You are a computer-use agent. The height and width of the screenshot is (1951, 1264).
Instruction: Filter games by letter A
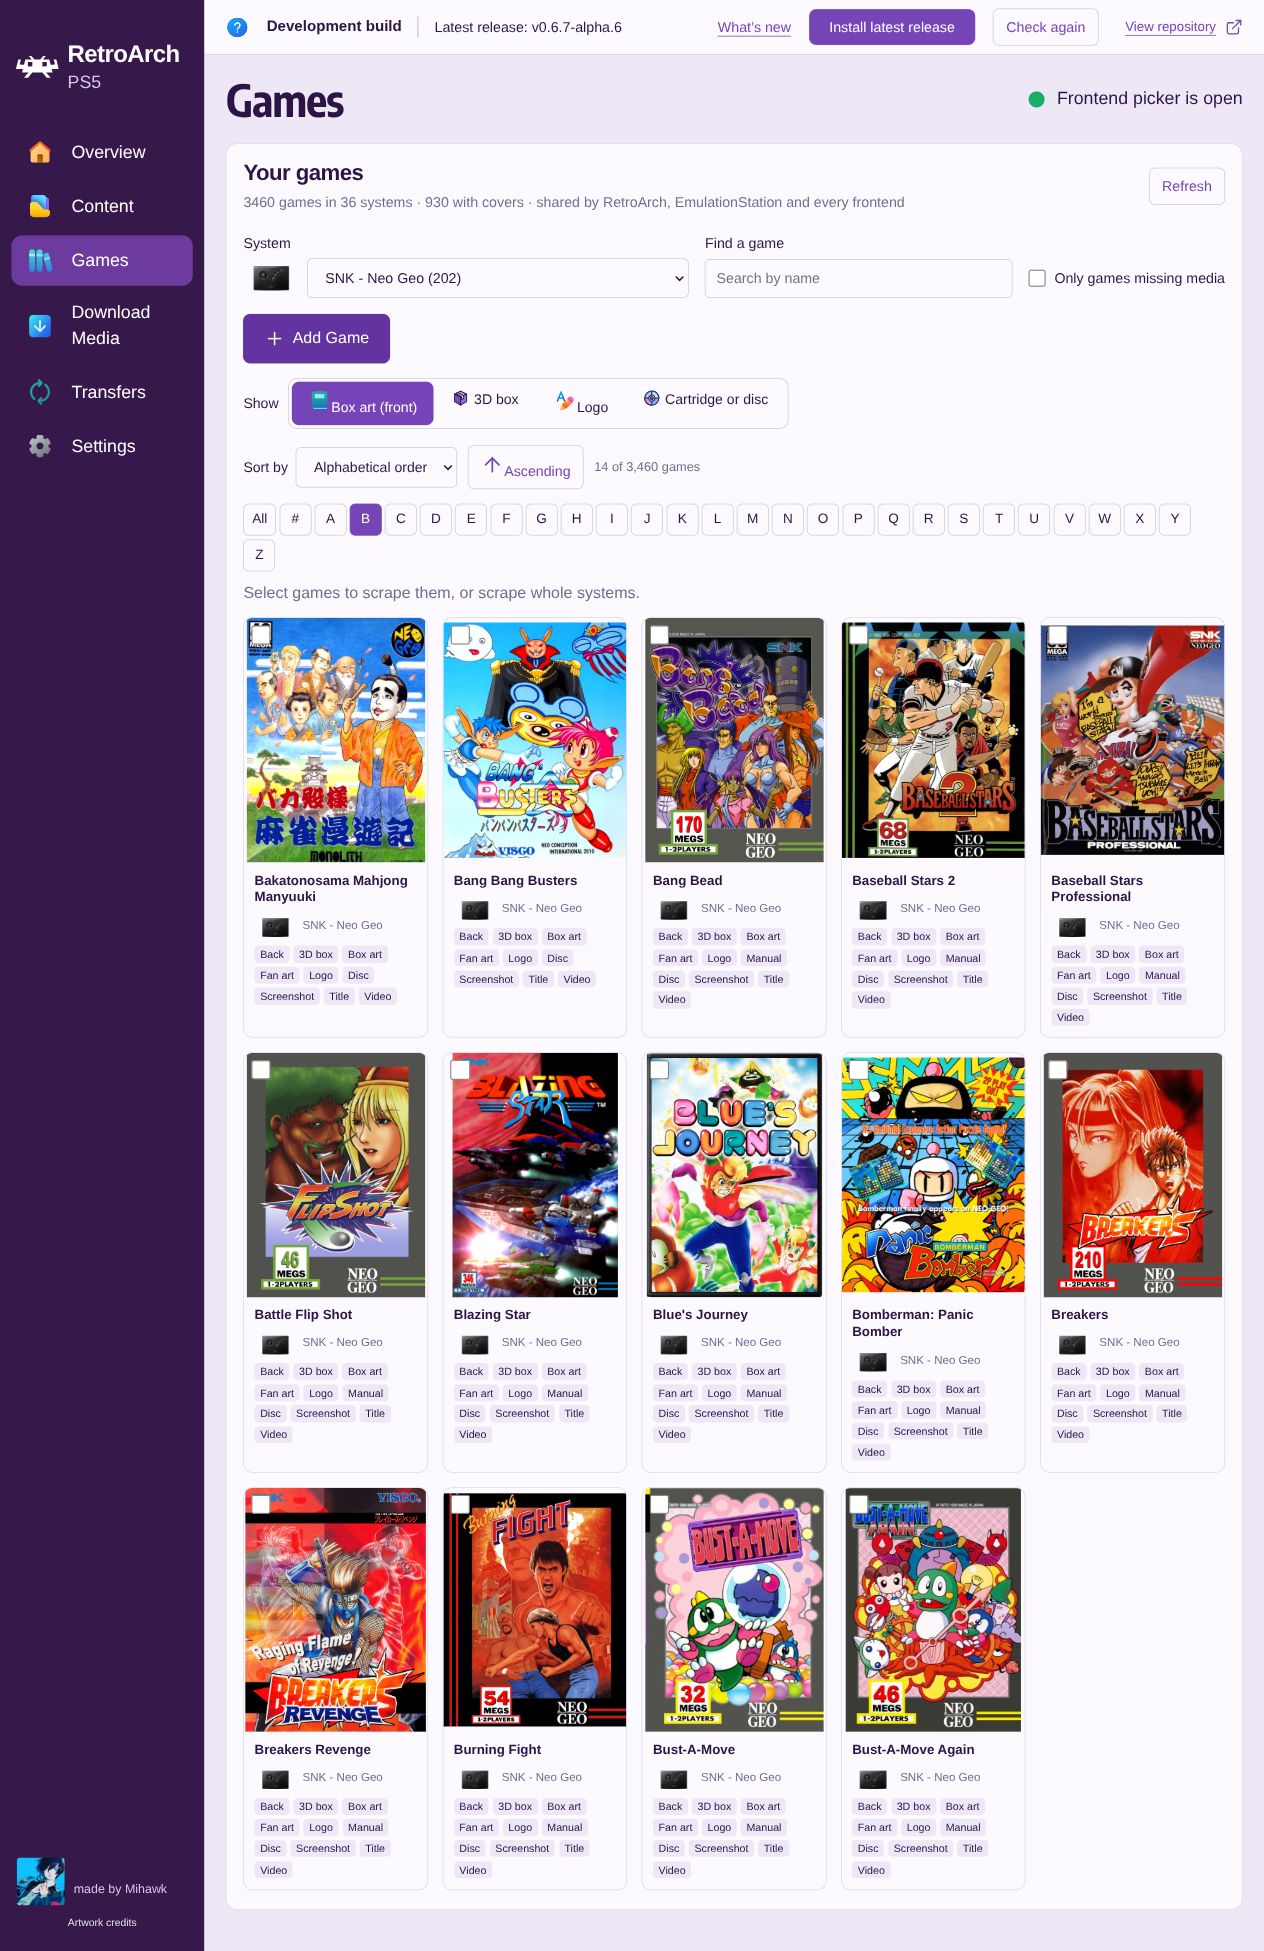click(330, 519)
